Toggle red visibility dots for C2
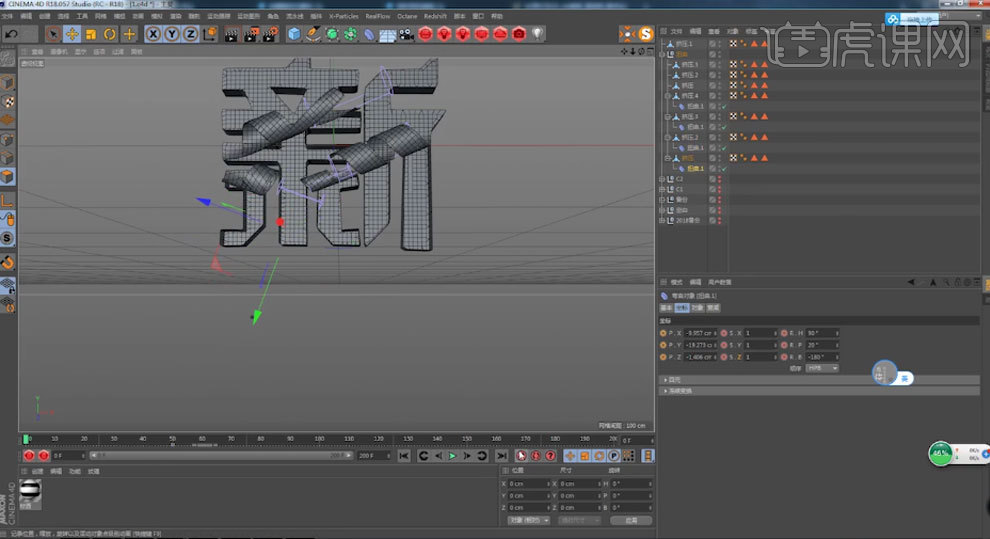This screenshot has width=990, height=539. [719, 179]
